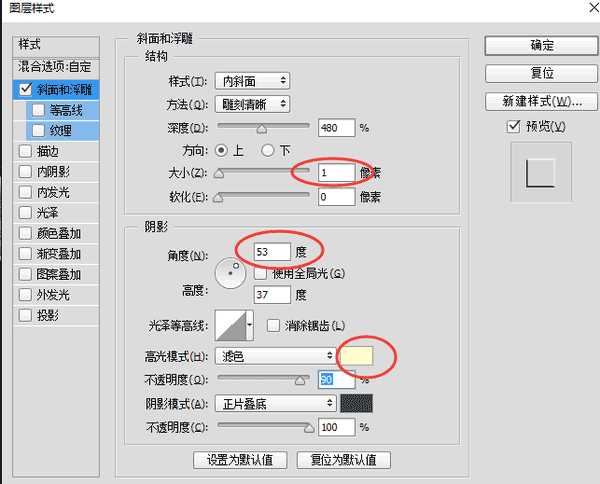Viewport: 600px width, 484px height.
Task: Click the dark shadow color swatch
Action: (x=356, y=404)
